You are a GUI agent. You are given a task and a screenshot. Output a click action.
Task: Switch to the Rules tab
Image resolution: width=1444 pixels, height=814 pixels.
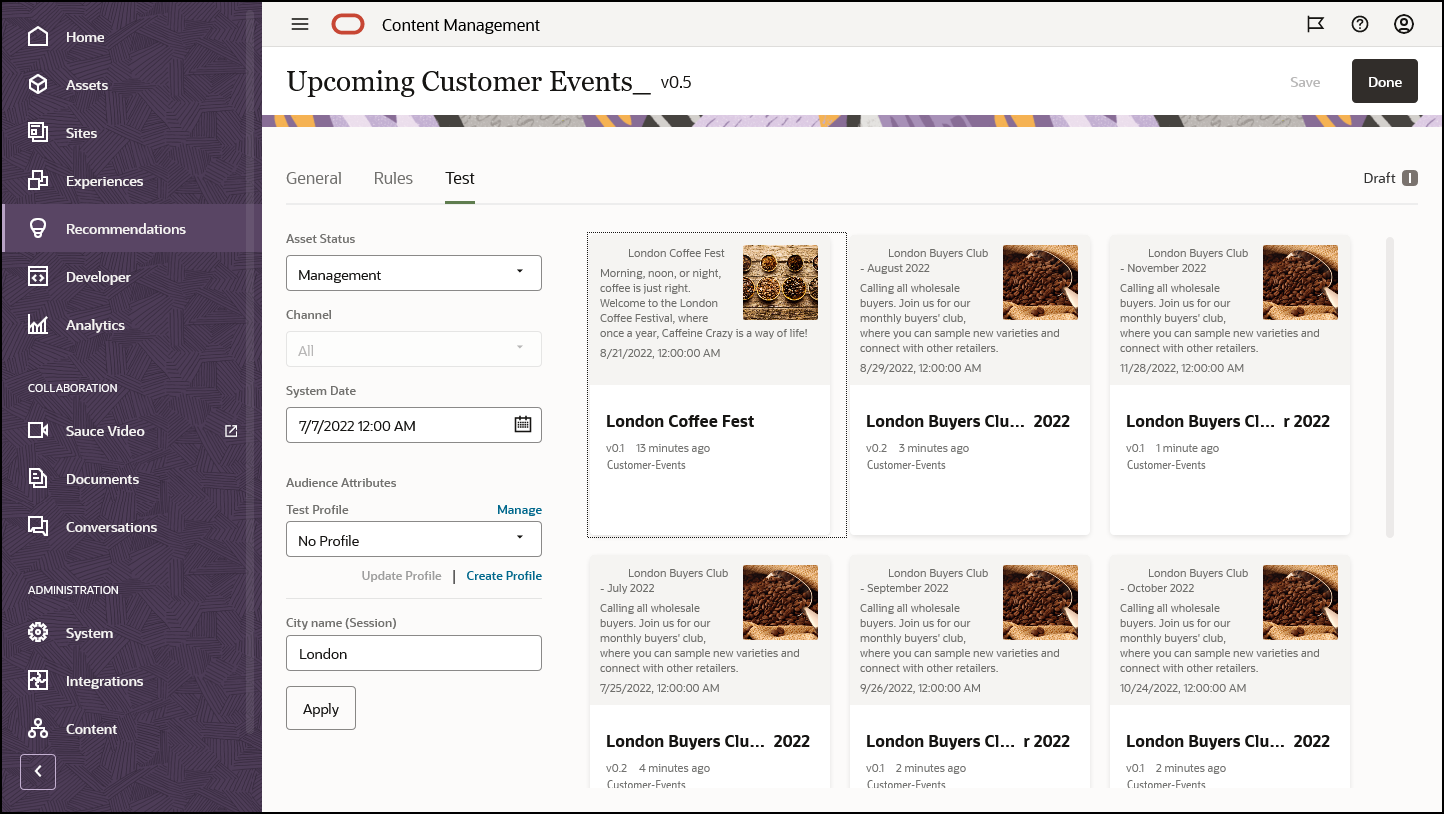393,178
